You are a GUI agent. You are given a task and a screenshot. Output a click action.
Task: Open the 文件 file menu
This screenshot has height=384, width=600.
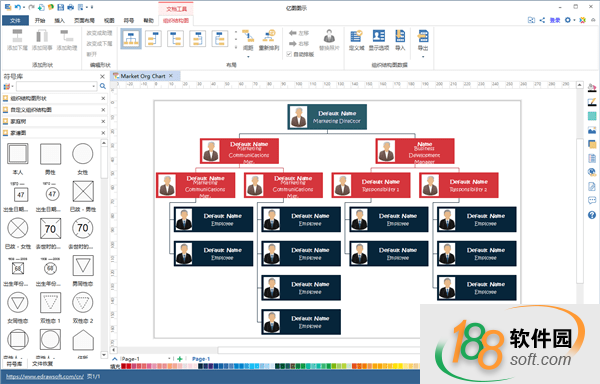[x=15, y=20]
